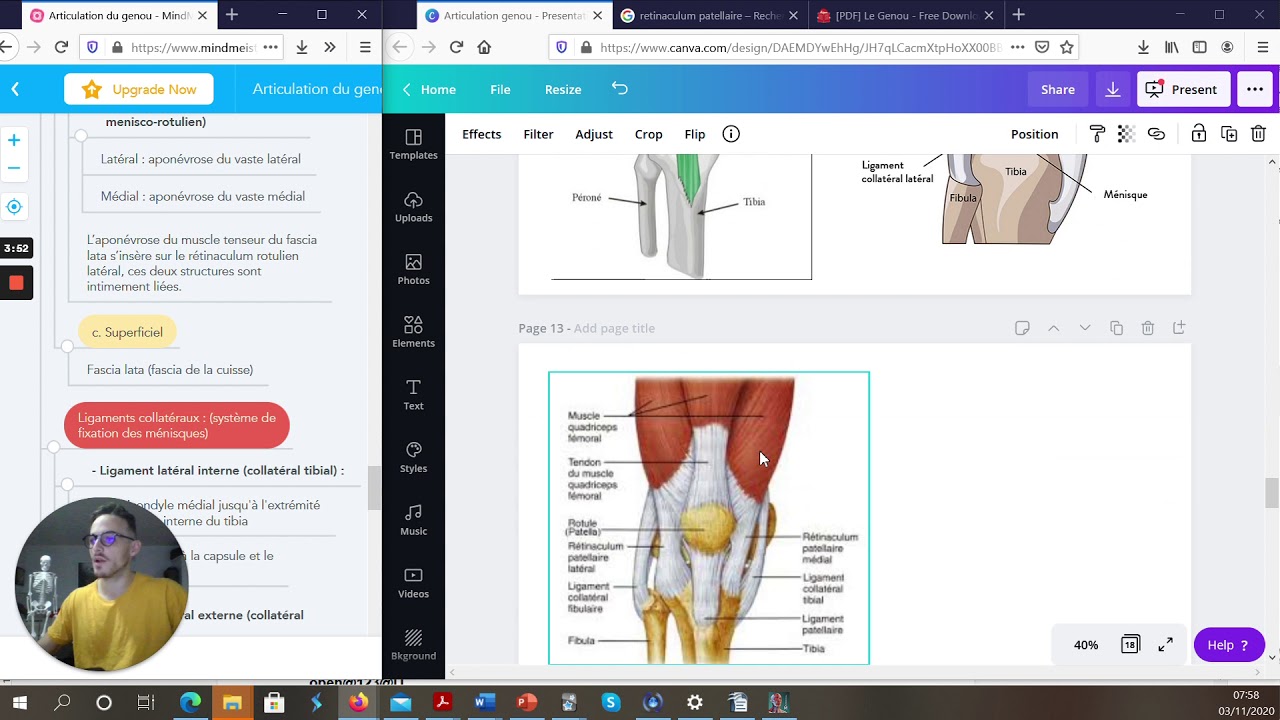Open the Filter options
The height and width of the screenshot is (720, 1280).
click(x=538, y=134)
